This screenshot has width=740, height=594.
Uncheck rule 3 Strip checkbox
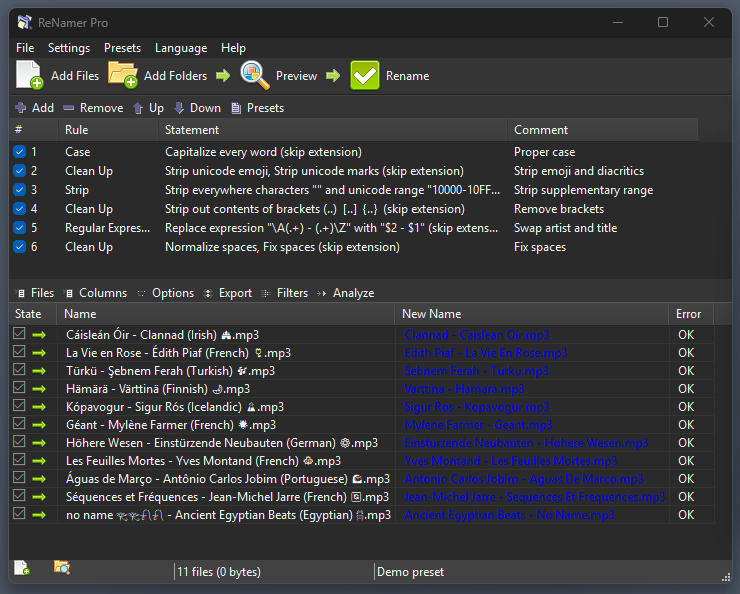pyautogui.click(x=19, y=190)
